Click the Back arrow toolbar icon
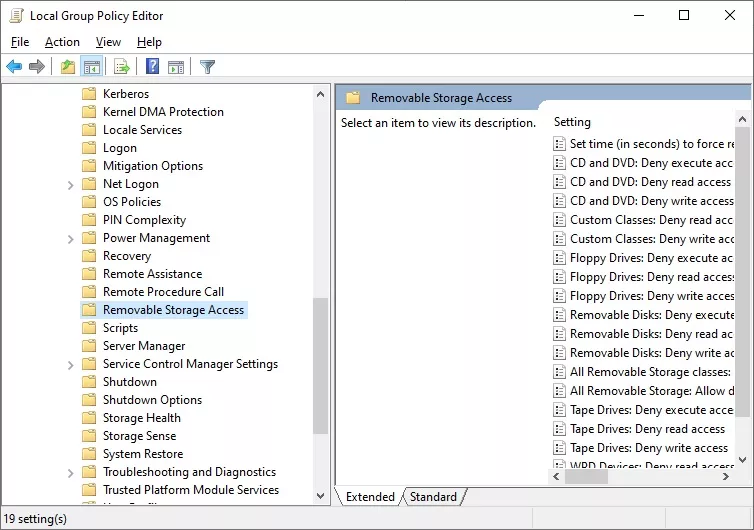754x530 pixels. 14,66
